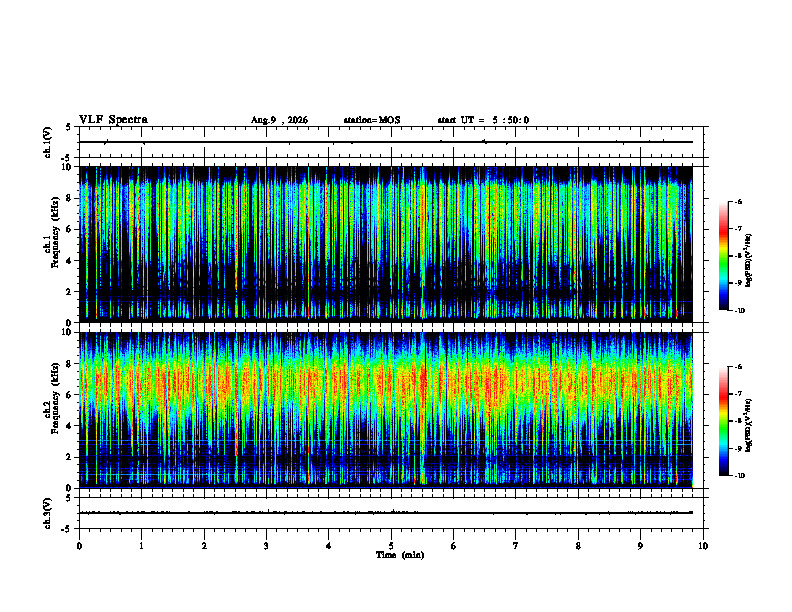792x612 pixels.
Task: Click the ch.1 colorbar "log(PSD)" unit label
Action: [x=749, y=261]
